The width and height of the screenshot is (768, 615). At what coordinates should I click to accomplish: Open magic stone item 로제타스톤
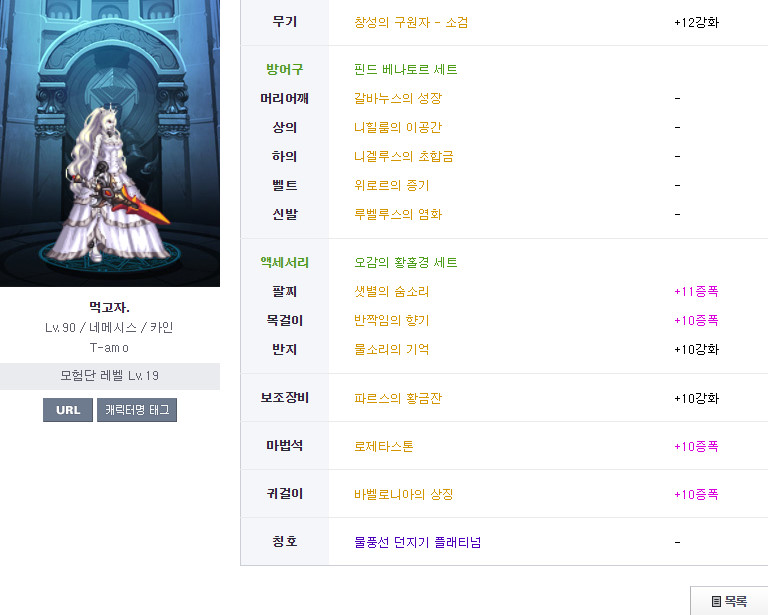(x=383, y=446)
